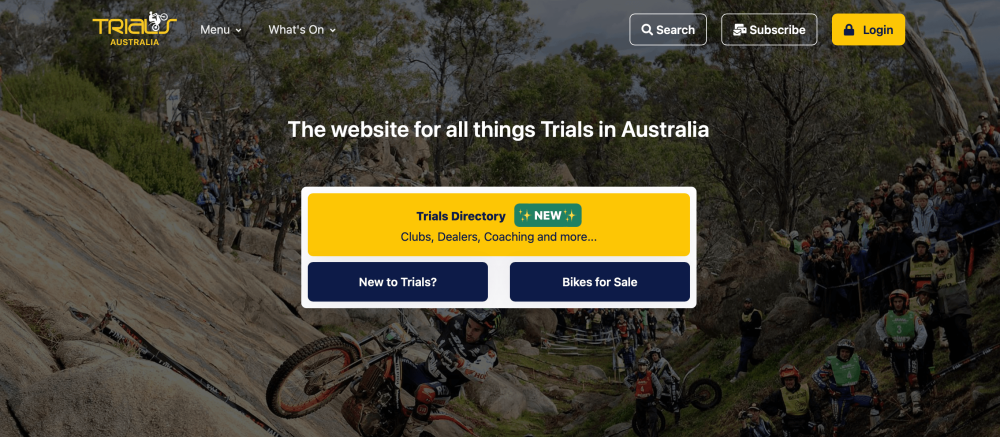Select the New to Trials? button
The width and height of the screenshot is (1000, 437).
click(398, 281)
